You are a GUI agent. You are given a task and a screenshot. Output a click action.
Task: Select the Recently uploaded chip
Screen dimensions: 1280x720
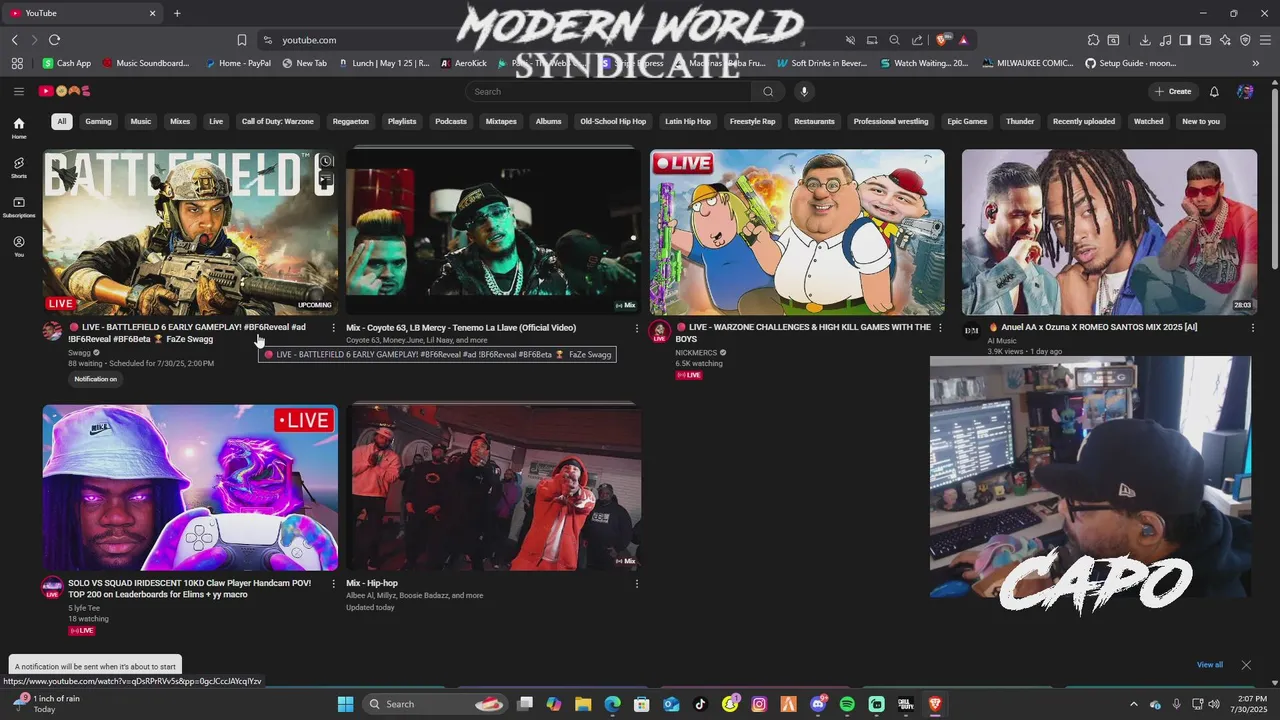[1084, 121]
